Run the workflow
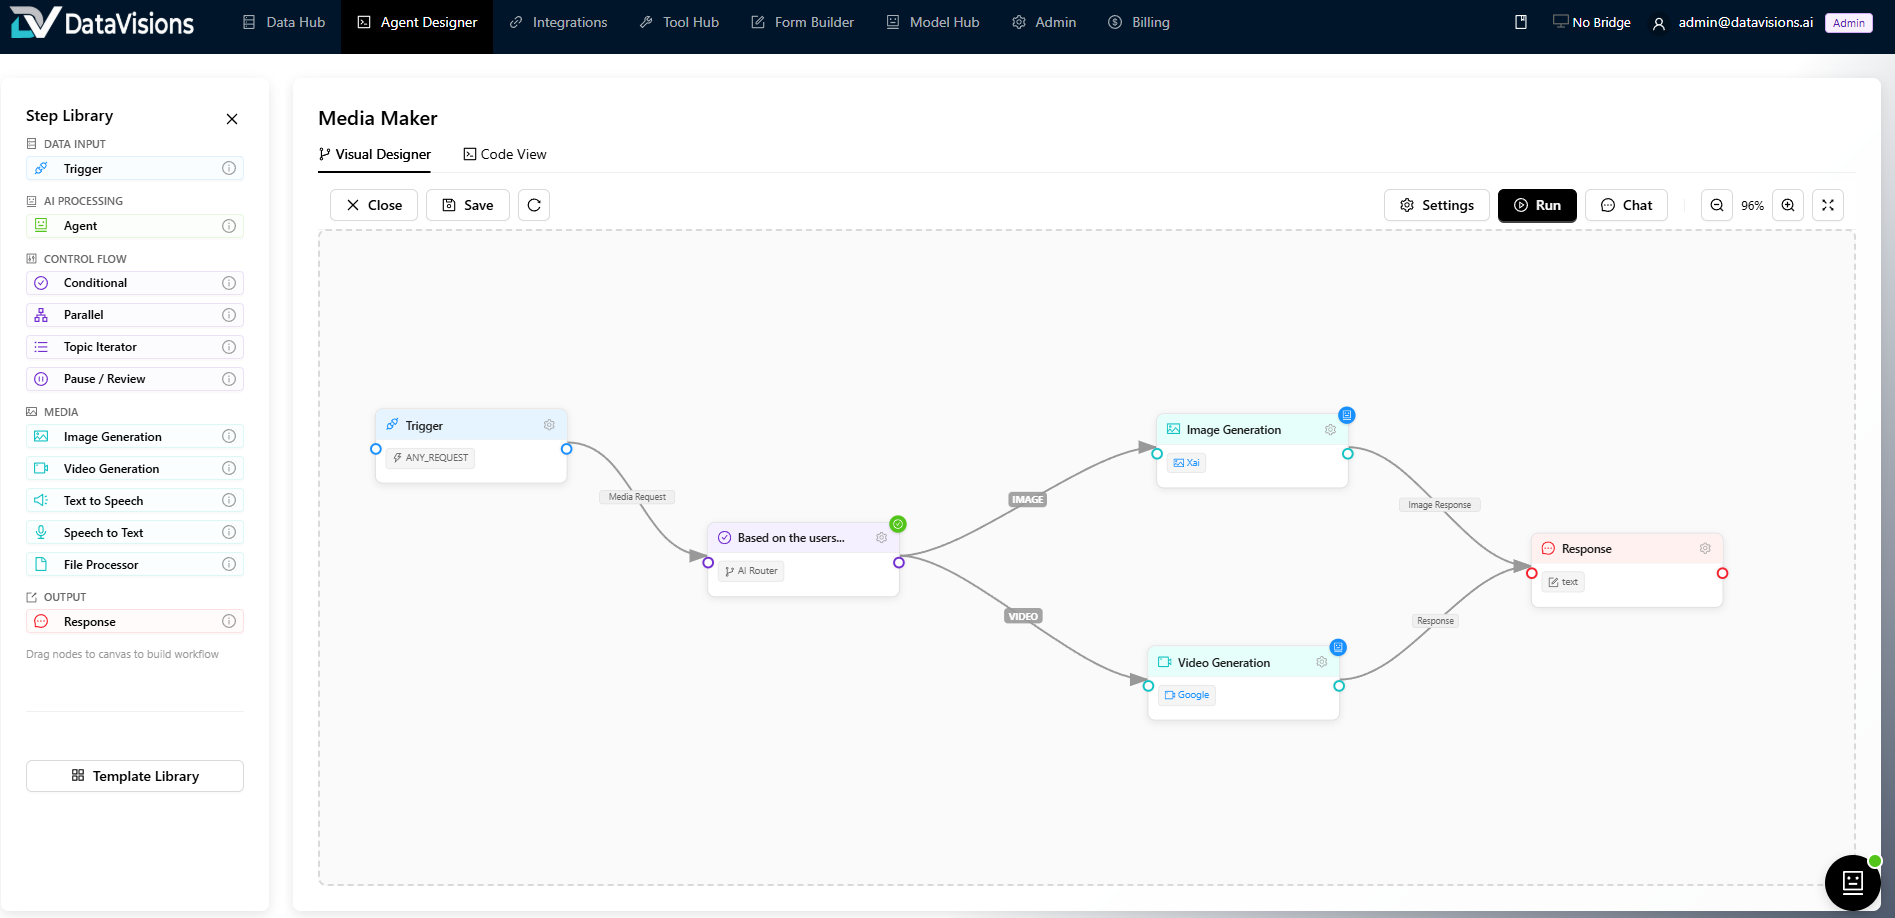The width and height of the screenshot is (1895, 918). [1537, 205]
